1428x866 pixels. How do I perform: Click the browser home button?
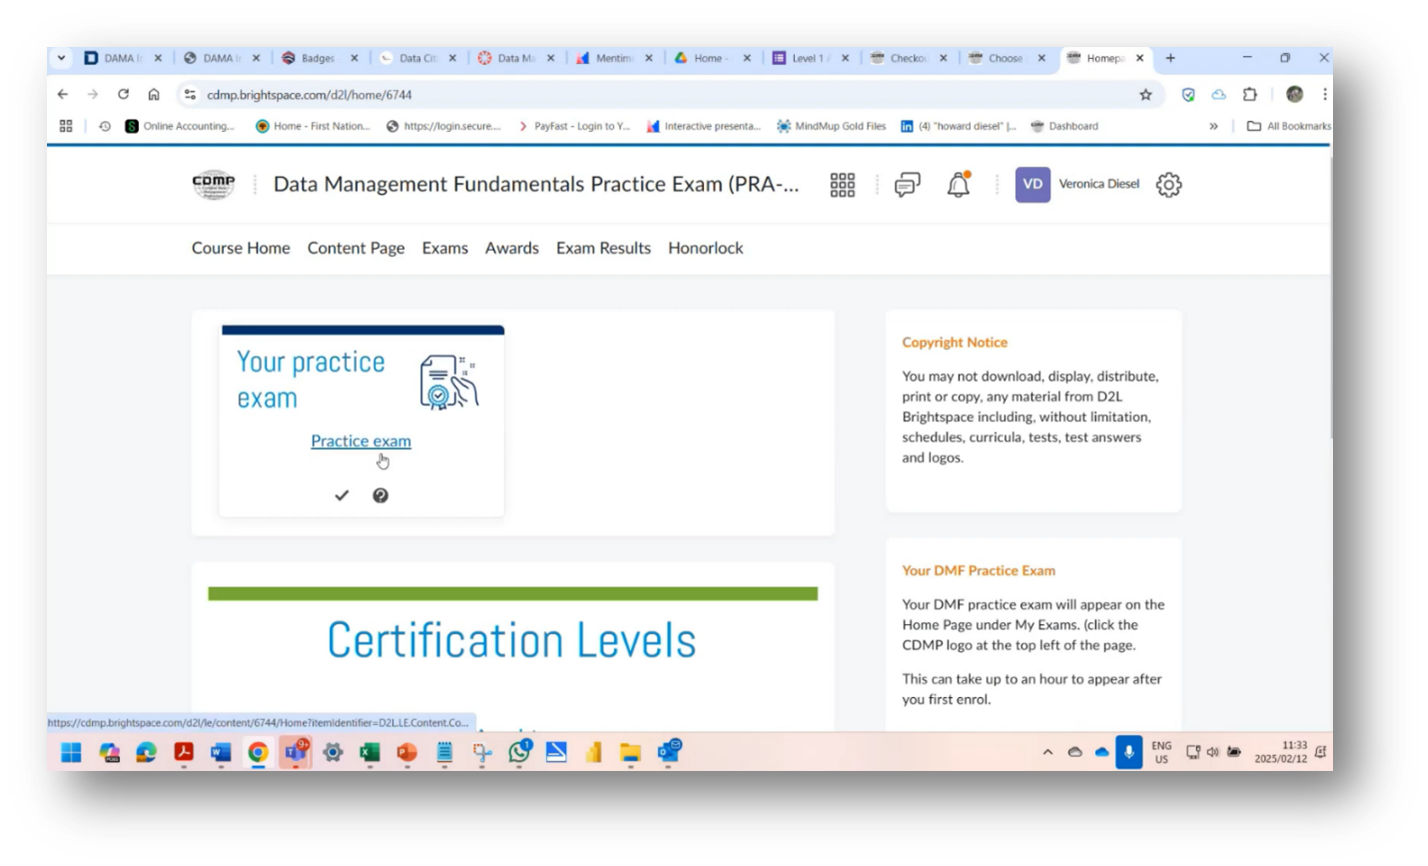153,94
